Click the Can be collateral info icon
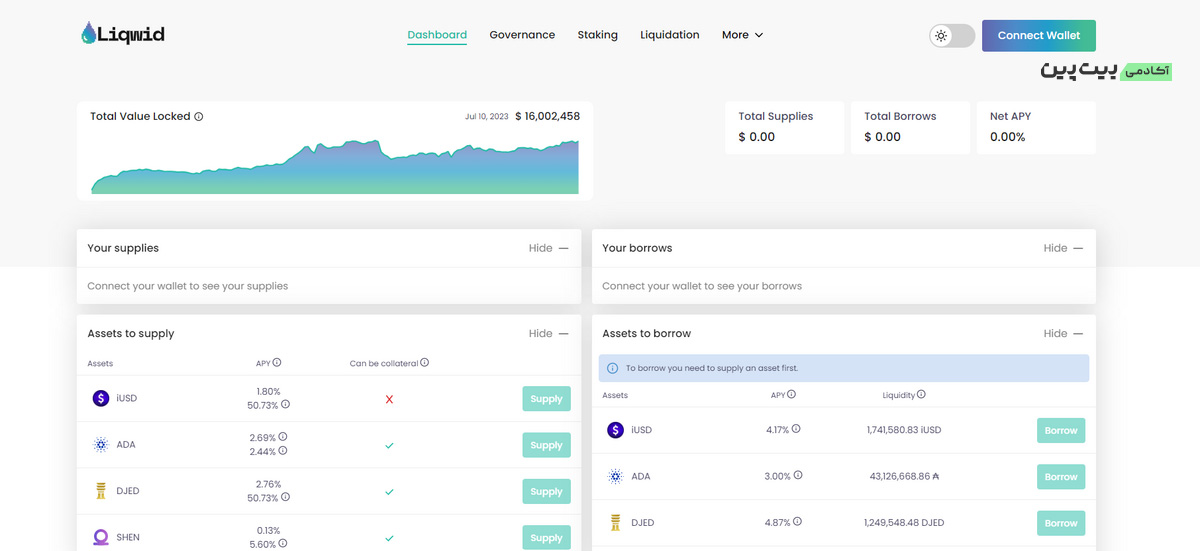The width and height of the screenshot is (1200, 551). tap(425, 363)
